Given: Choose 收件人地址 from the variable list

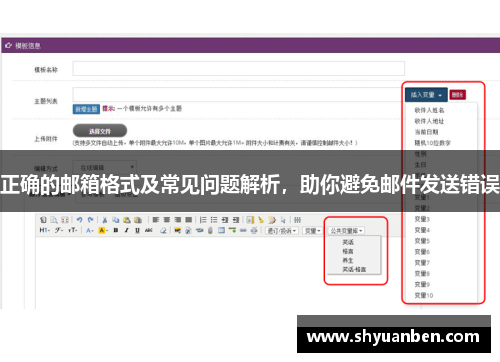Looking at the screenshot, I should pyautogui.click(x=429, y=121).
